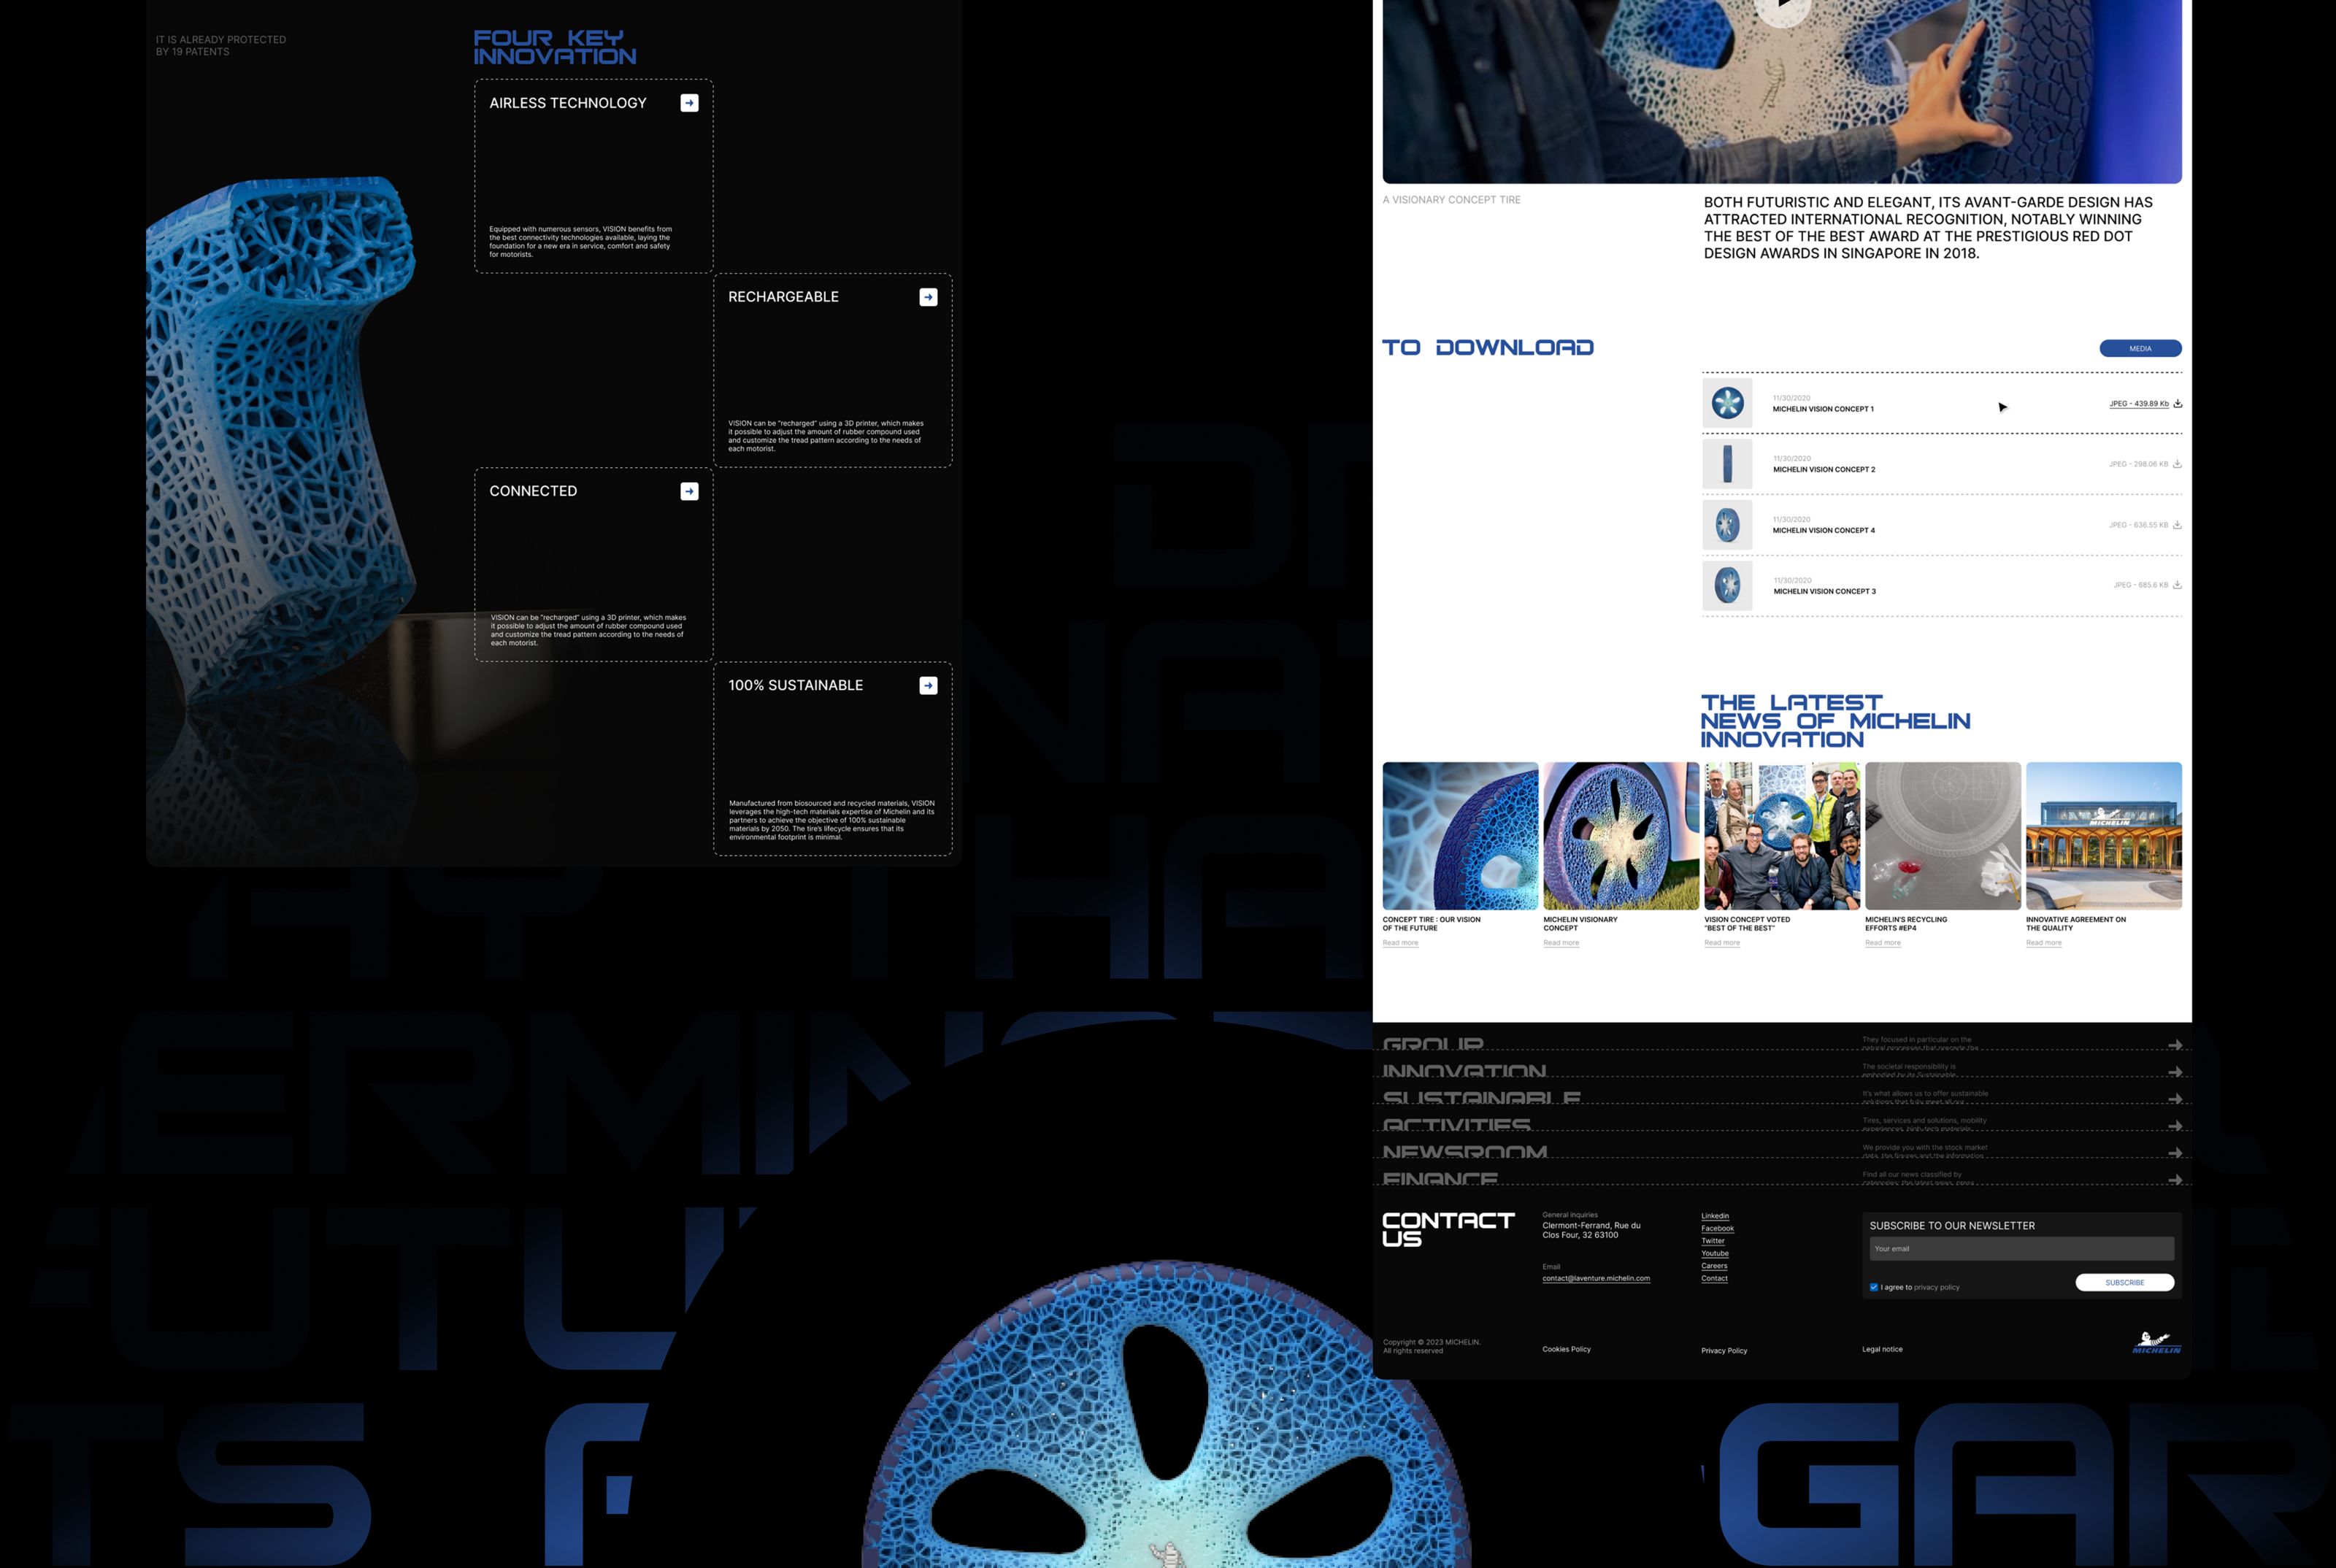The image size is (2336, 1568).
Task: Uncheck the privacy policy agreement checkbox
Action: (x=1873, y=1287)
